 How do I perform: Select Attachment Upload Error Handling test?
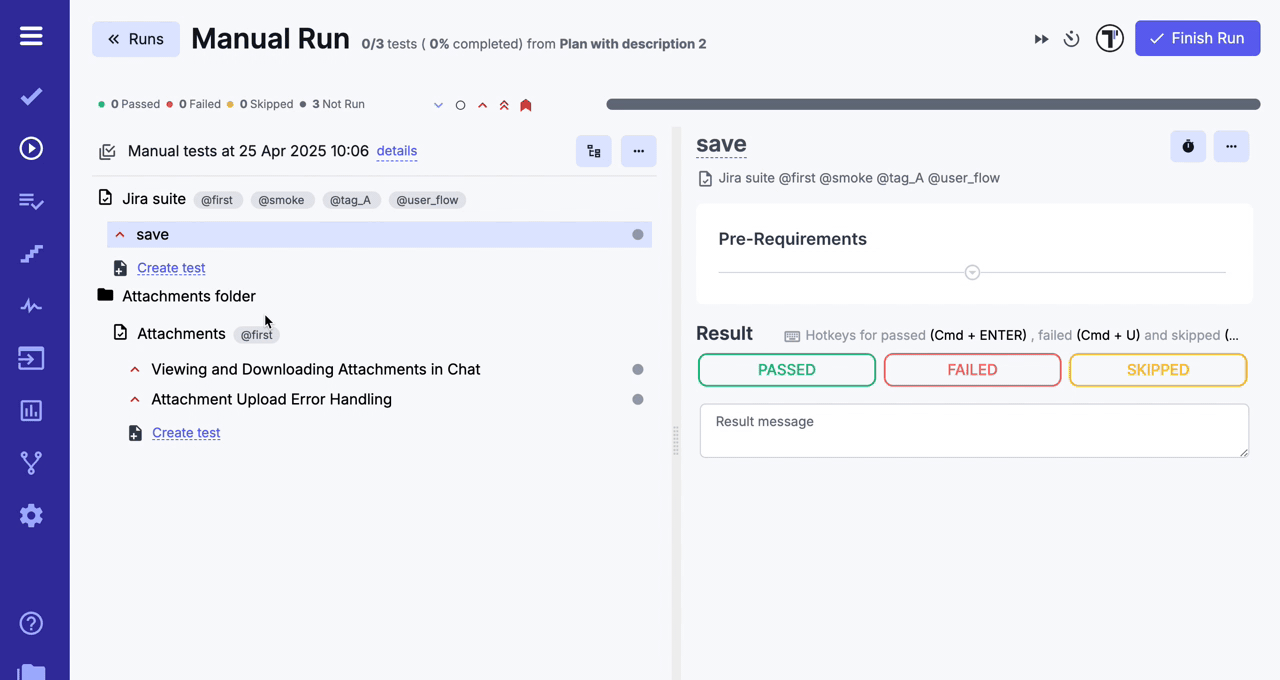[x=271, y=400]
